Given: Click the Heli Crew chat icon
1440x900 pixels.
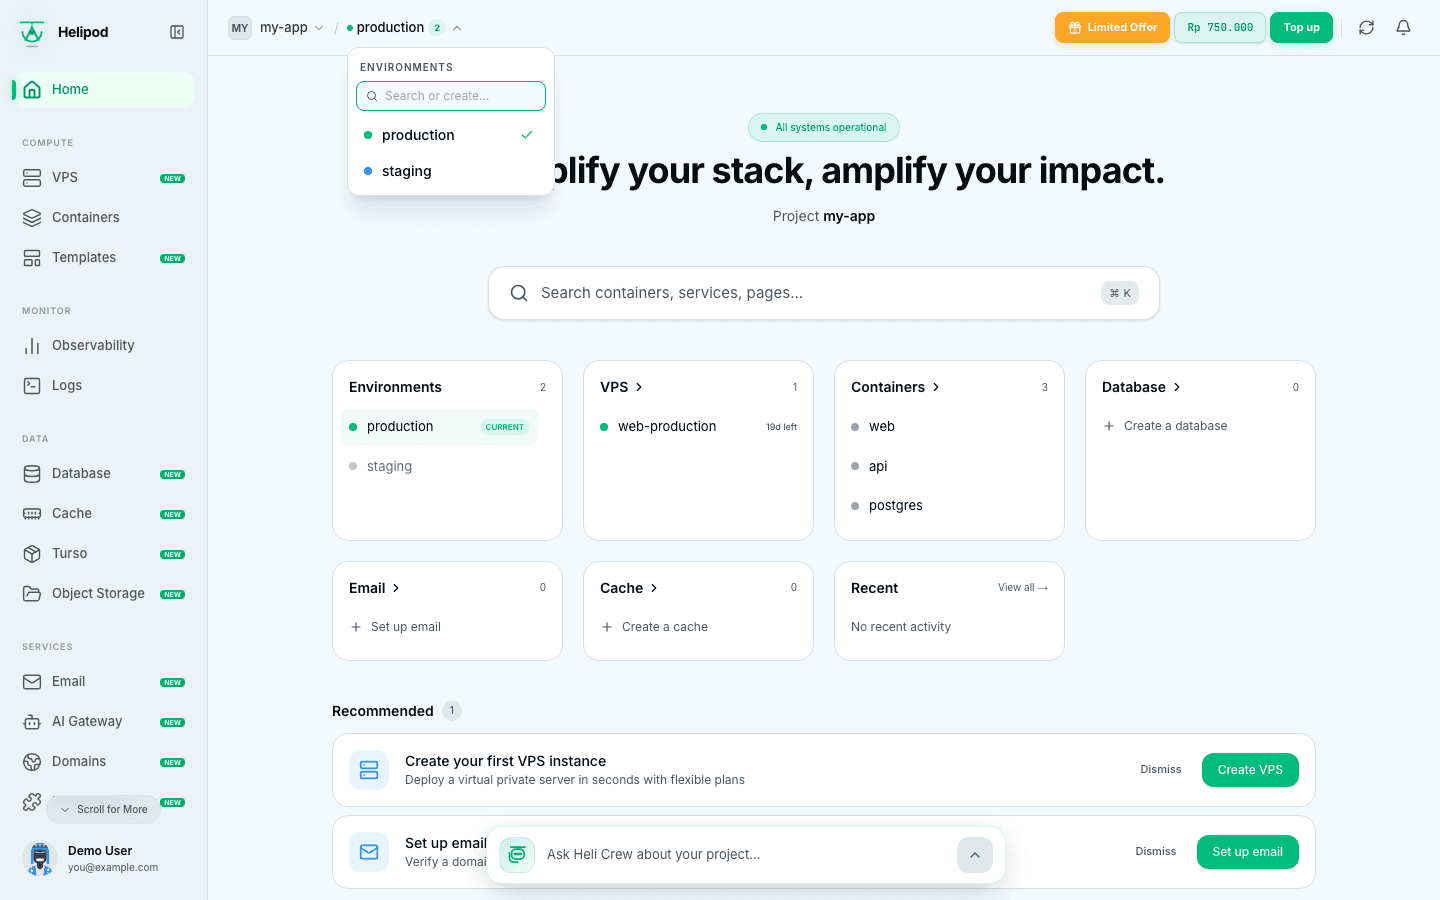Looking at the screenshot, I should pyautogui.click(x=517, y=854).
